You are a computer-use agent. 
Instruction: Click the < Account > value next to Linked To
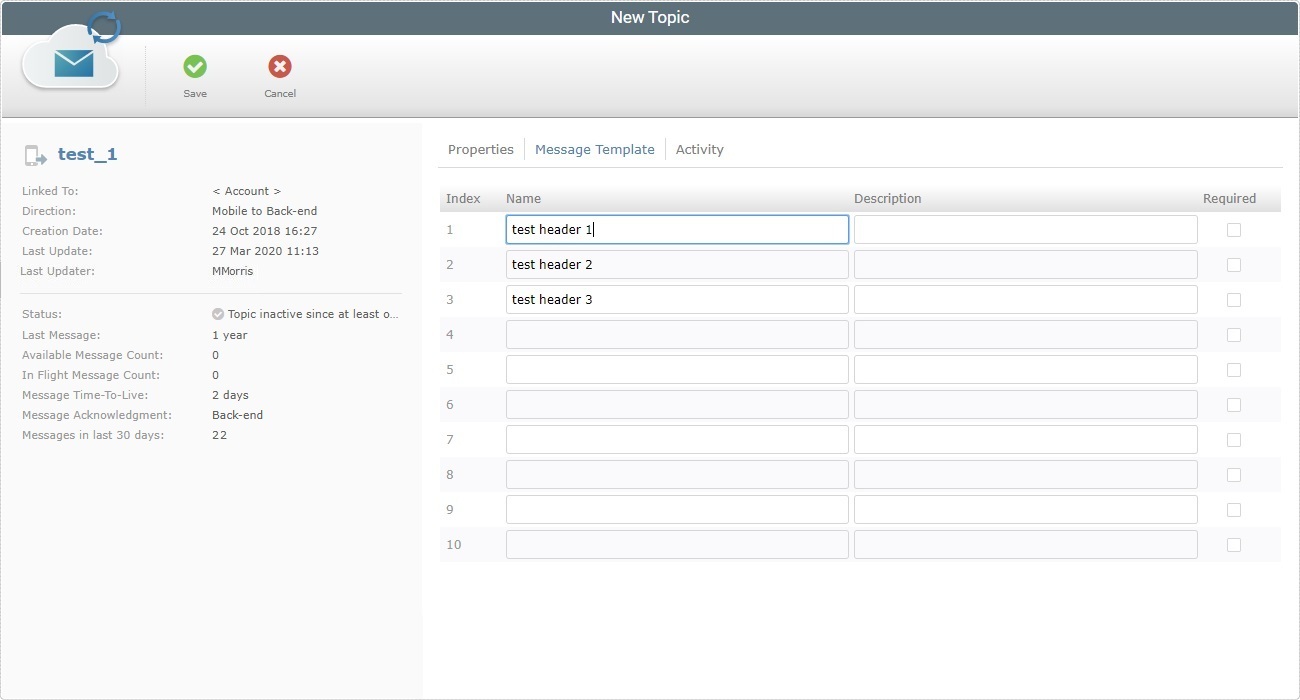click(x=246, y=190)
